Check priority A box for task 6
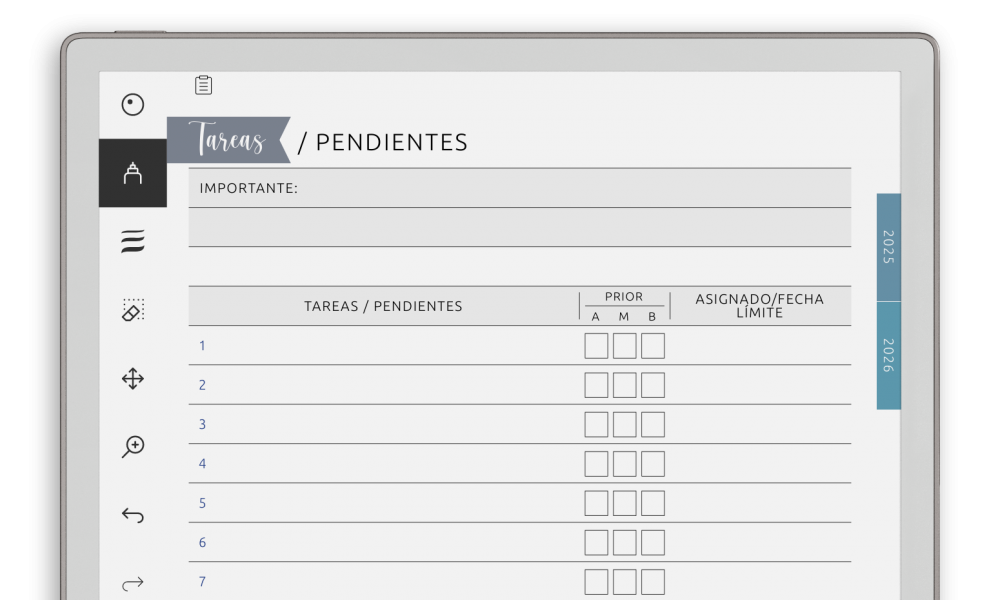 (x=596, y=543)
